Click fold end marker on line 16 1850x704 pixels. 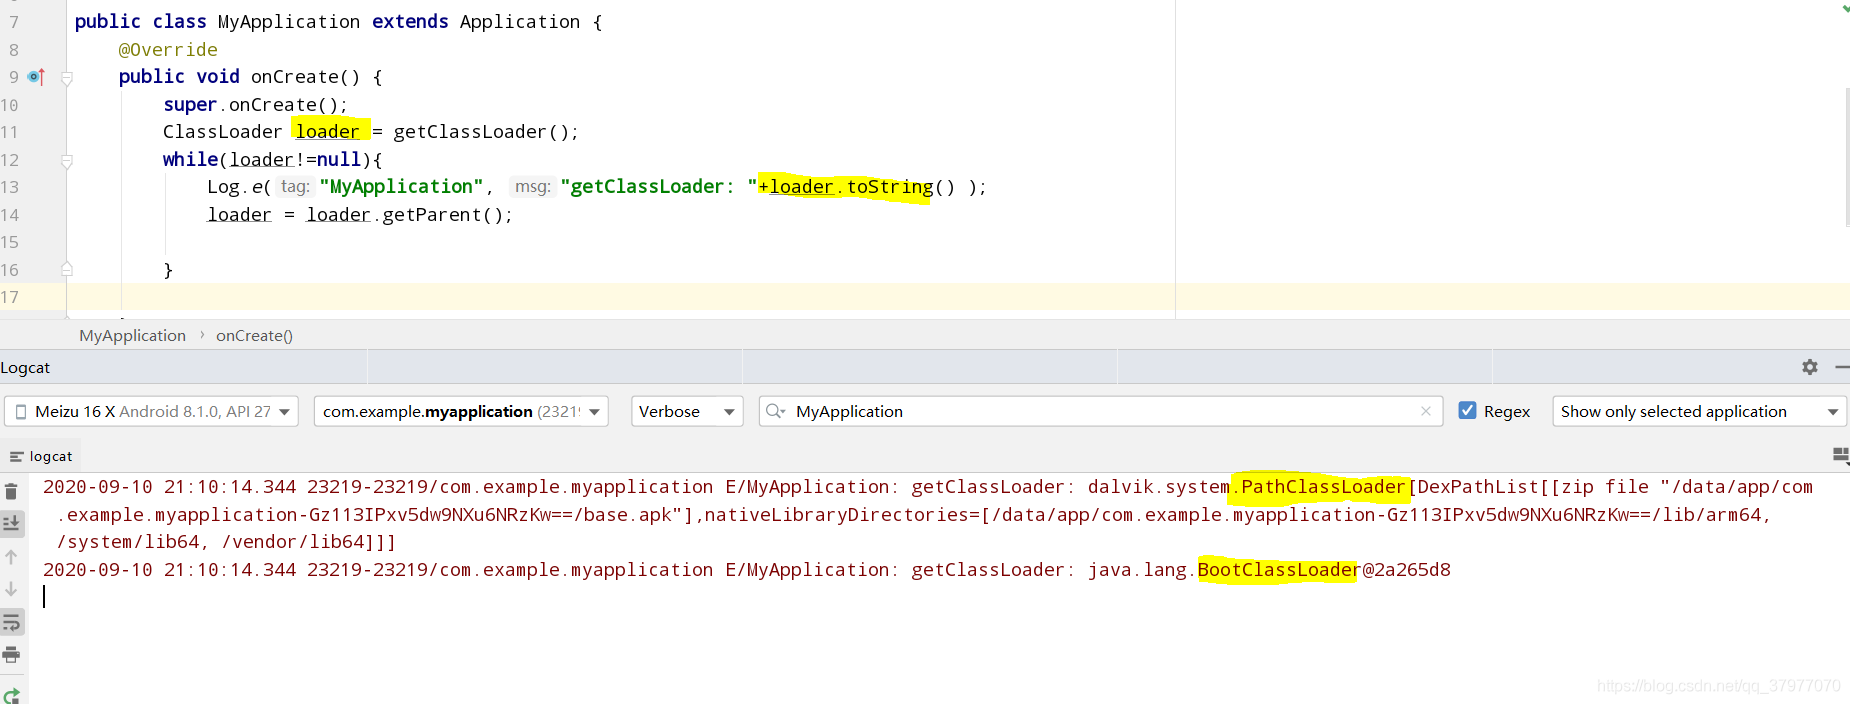point(67,269)
